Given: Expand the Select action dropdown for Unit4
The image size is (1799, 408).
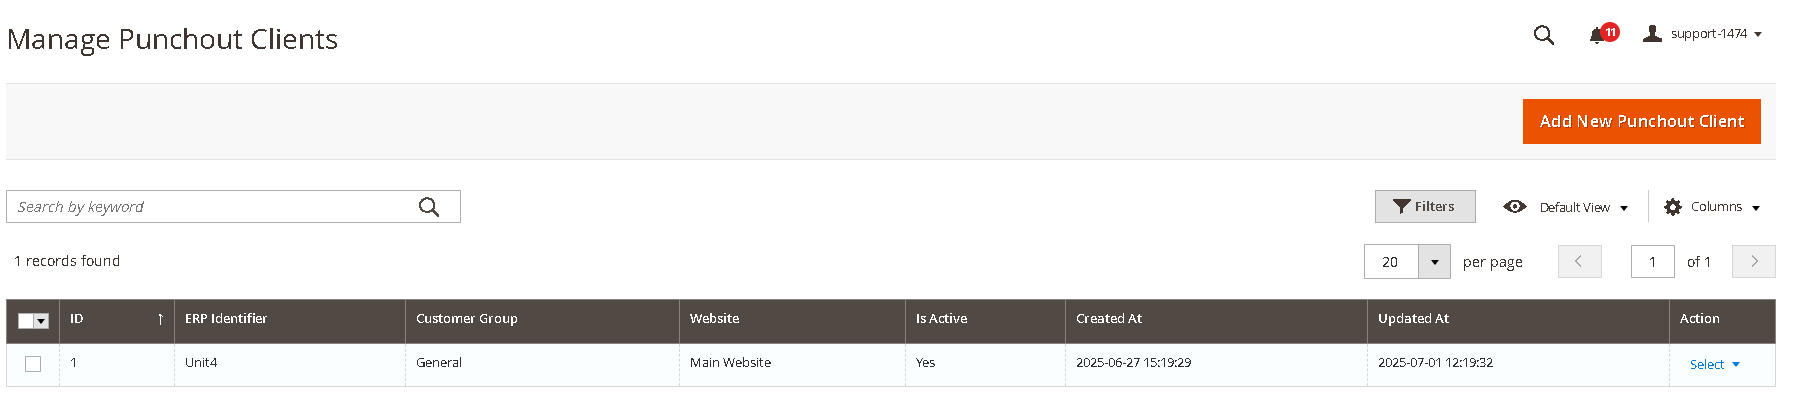Looking at the screenshot, I should coord(1714,365).
